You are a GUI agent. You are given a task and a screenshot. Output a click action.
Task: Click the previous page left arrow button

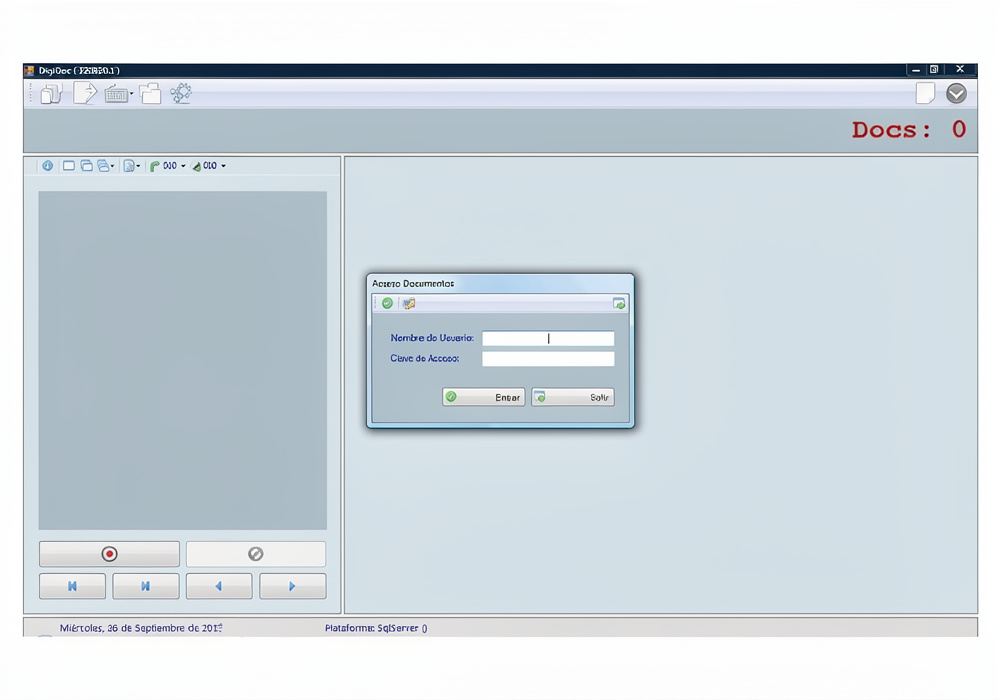[x=219, y=586]
